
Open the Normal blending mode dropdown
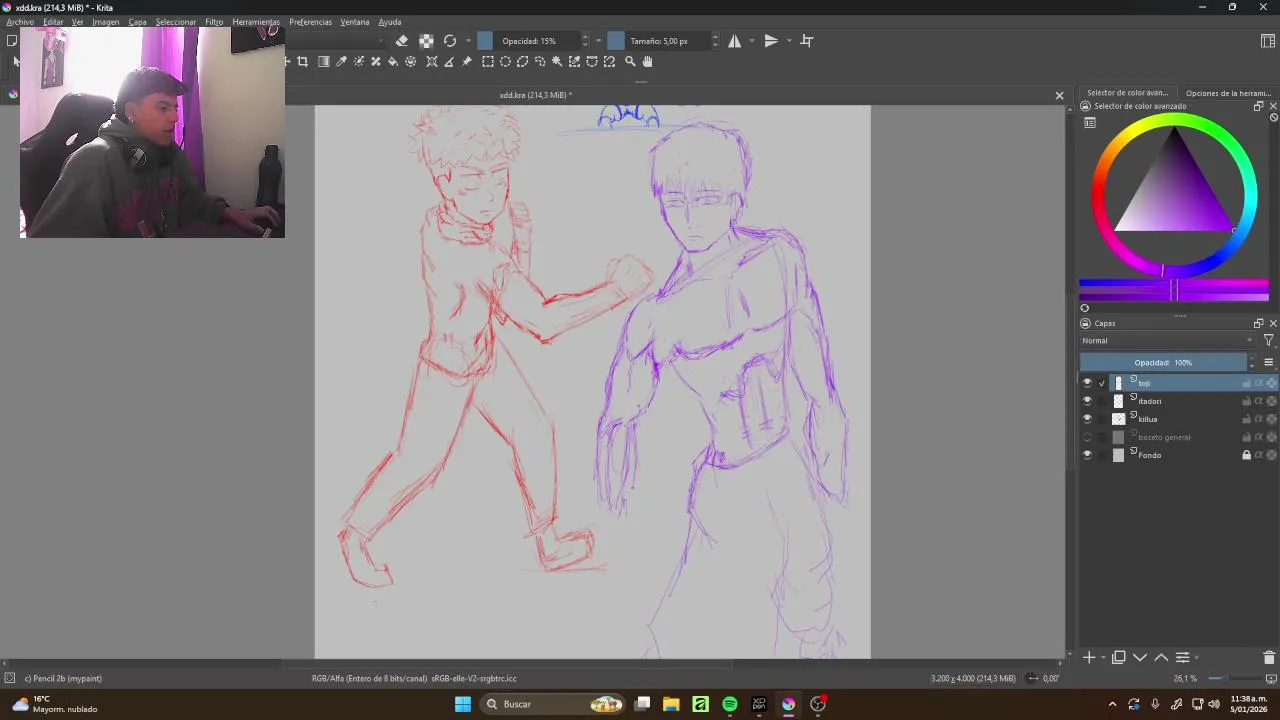point(1167,341)
